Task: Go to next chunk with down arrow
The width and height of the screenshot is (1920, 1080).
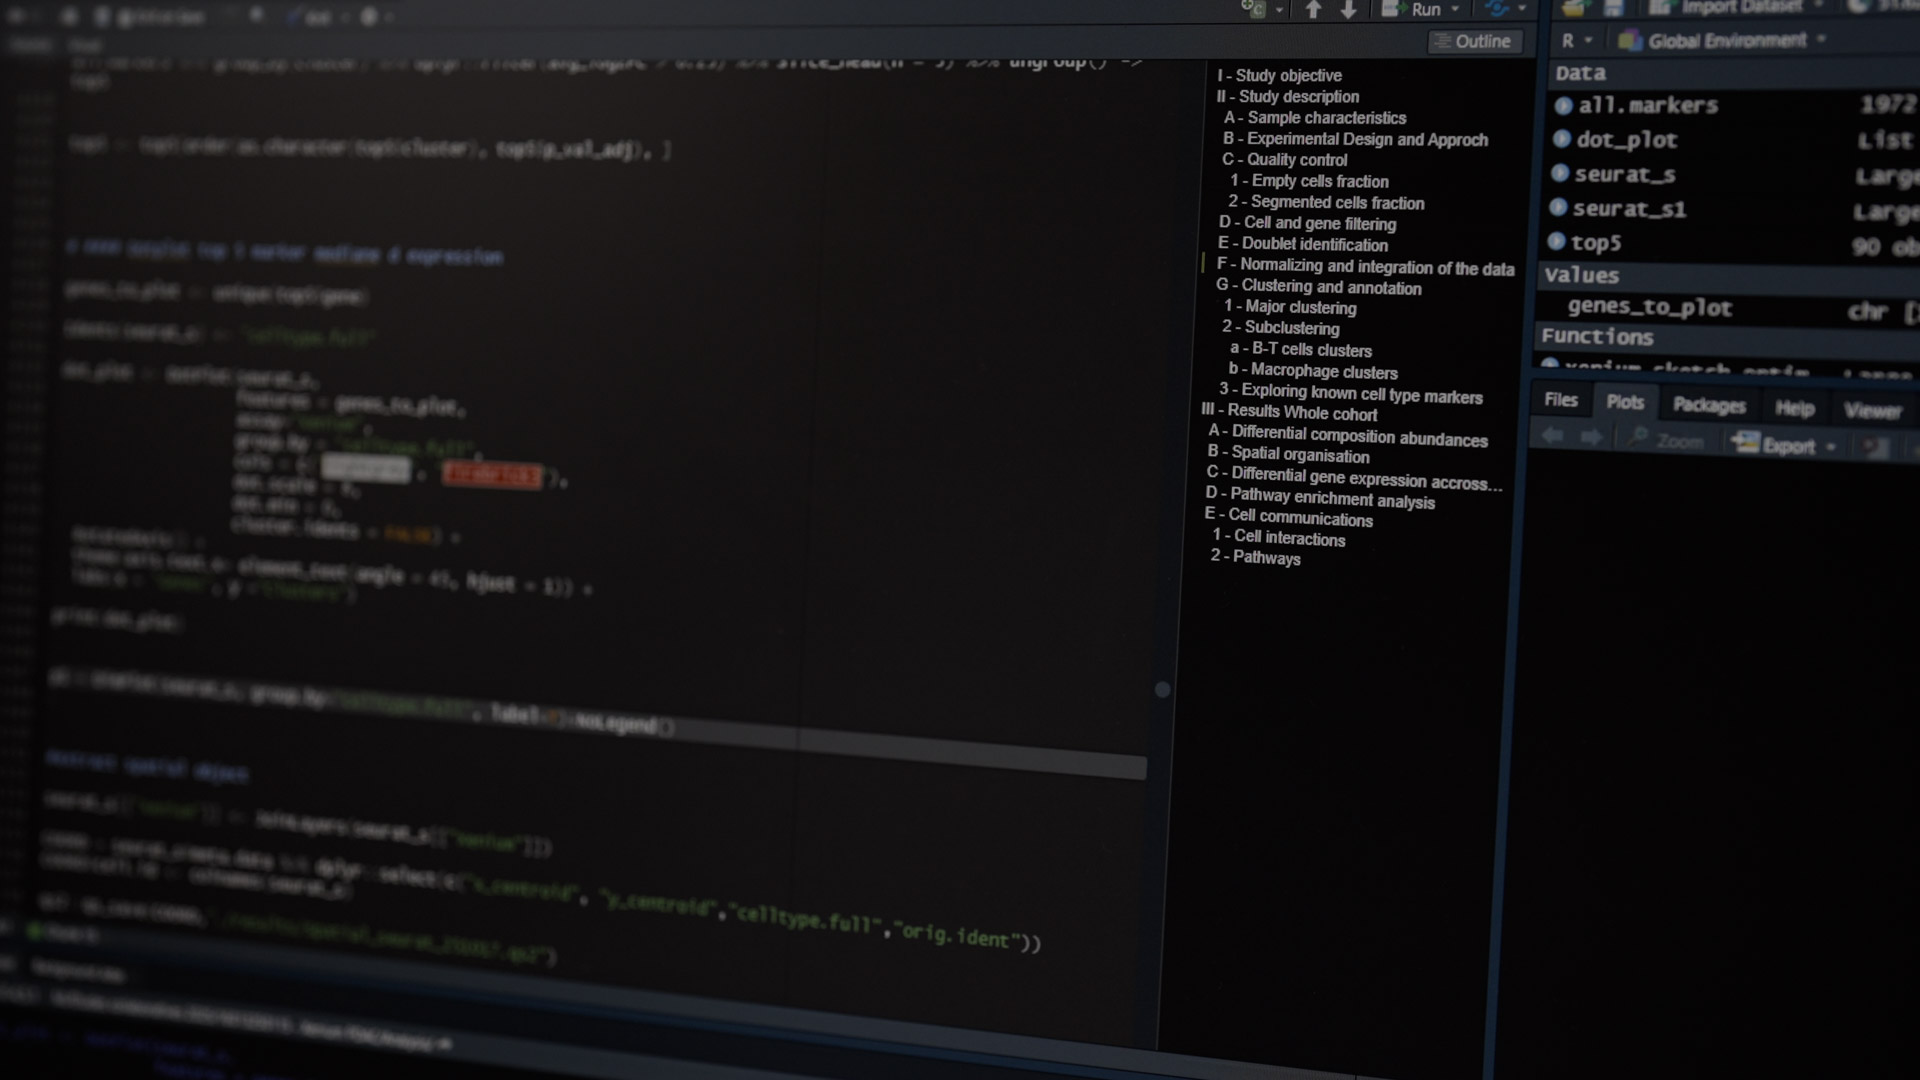Action: [x=1348, y=10]
